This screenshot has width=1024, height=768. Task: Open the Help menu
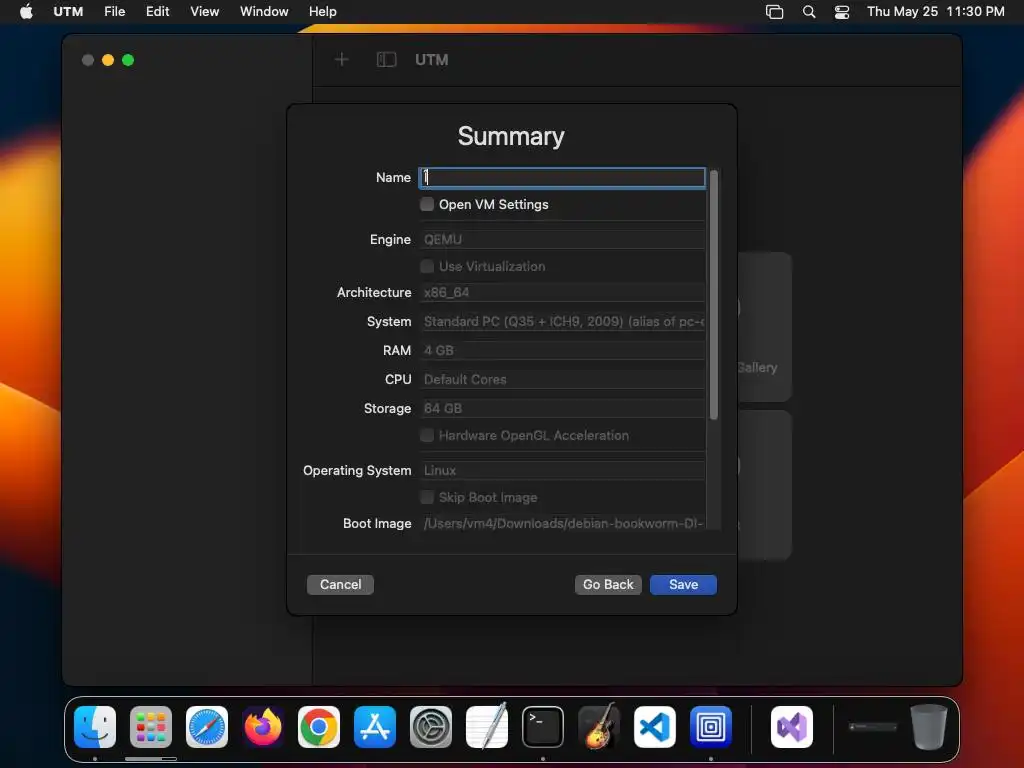tap(323, 11)
